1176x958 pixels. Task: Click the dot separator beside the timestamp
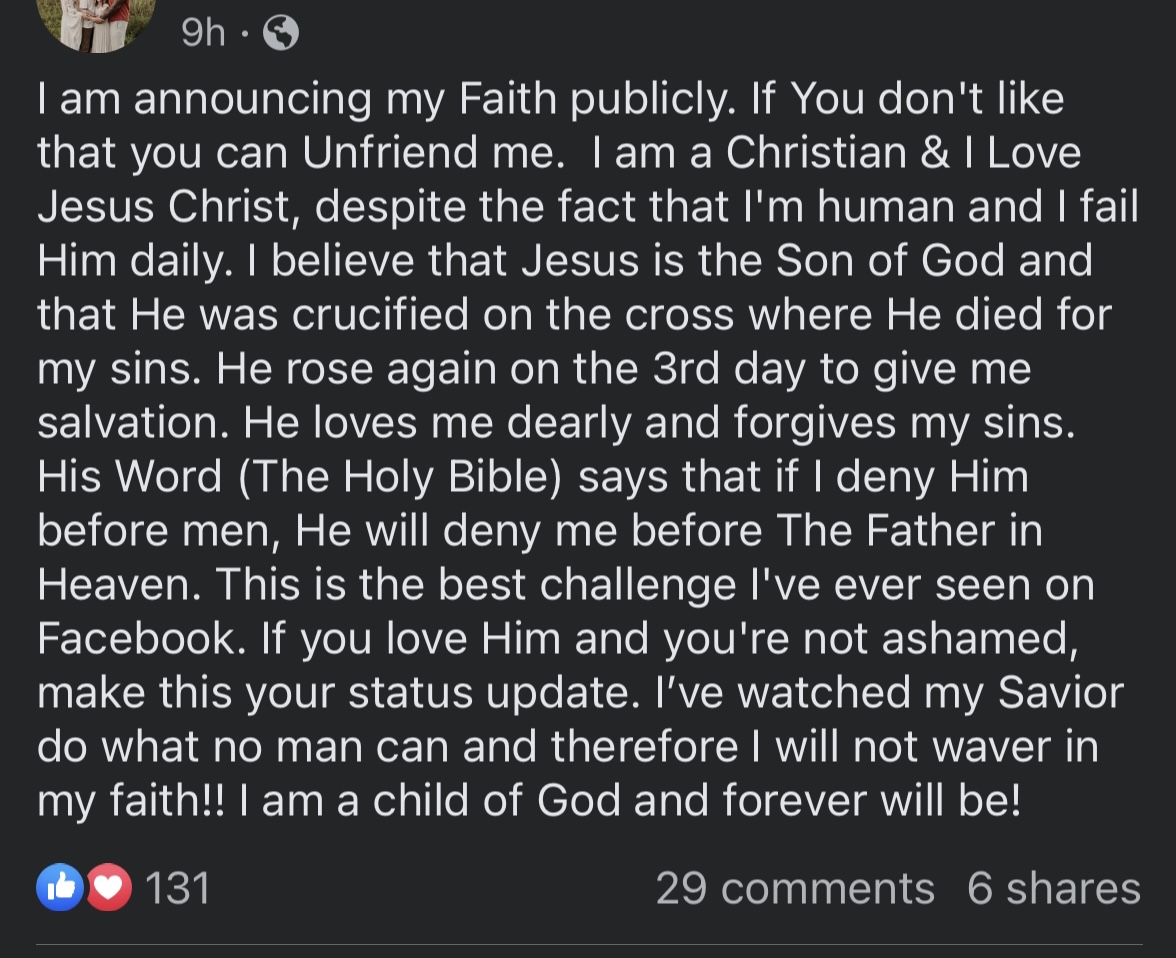point(244,34)
